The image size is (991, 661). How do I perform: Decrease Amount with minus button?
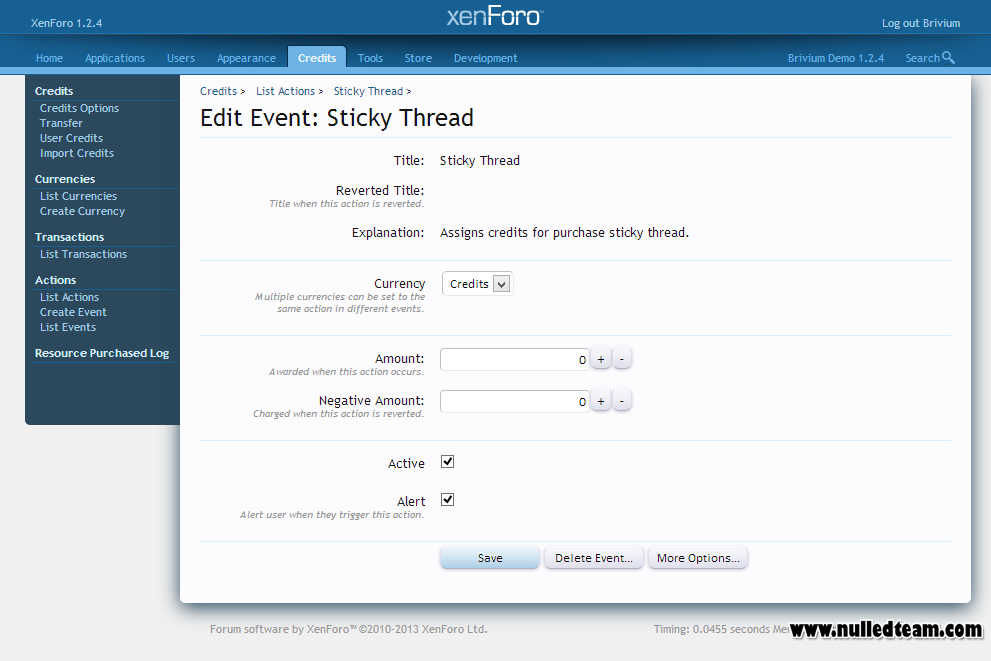tap(622, 359)
